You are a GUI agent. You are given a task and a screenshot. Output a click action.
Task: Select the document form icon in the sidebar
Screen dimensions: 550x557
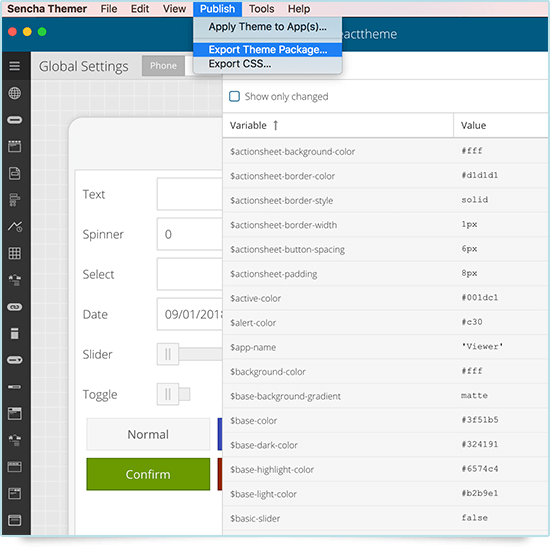(15, 173)
